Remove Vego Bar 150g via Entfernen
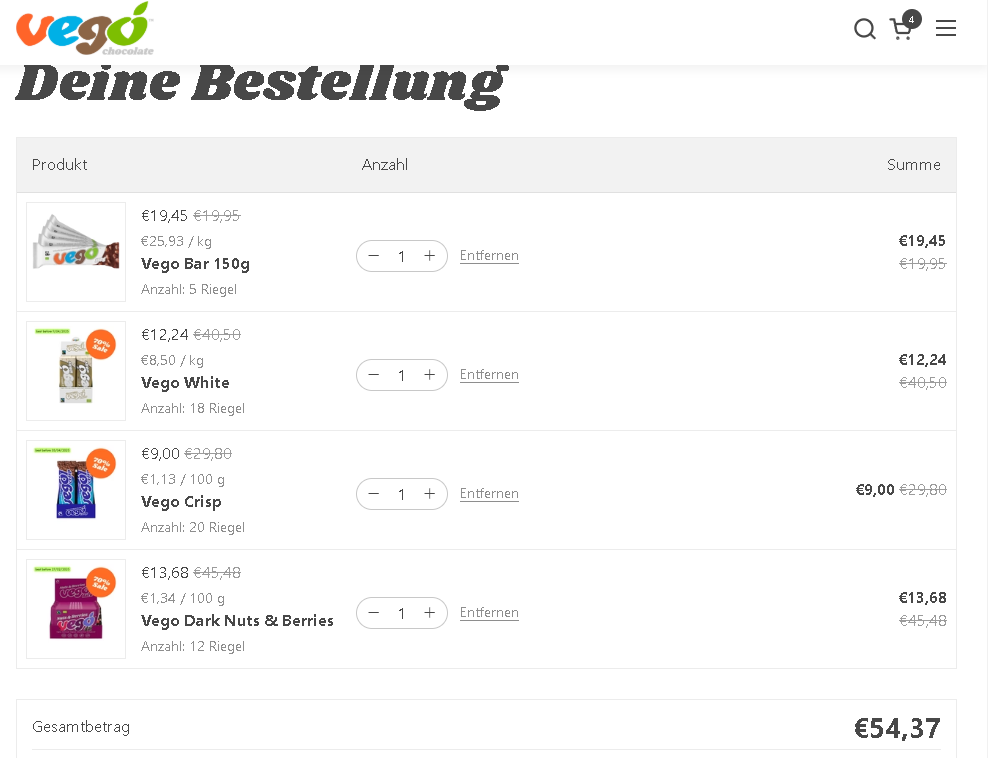The height and width of the screenshot is (758, 988). pyautogui.click(x=489, y=256)
